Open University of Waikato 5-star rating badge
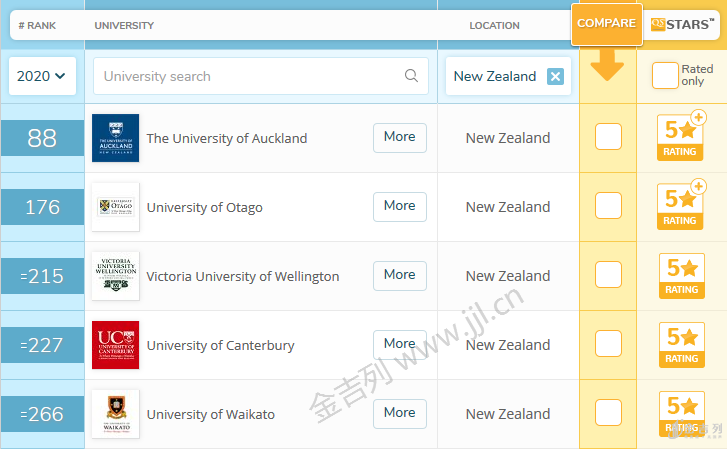 (x=682, y=414)
